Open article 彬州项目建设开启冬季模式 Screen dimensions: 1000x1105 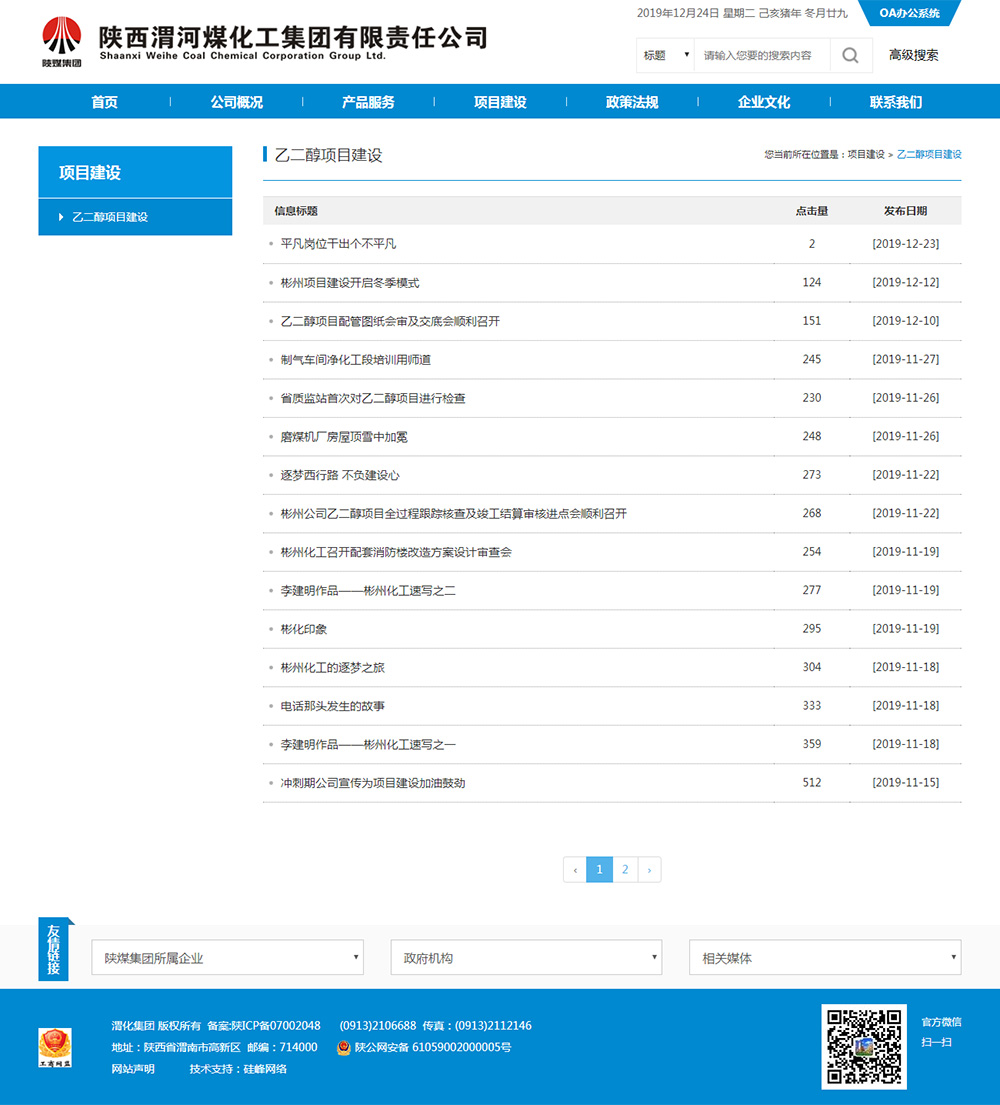350,283
